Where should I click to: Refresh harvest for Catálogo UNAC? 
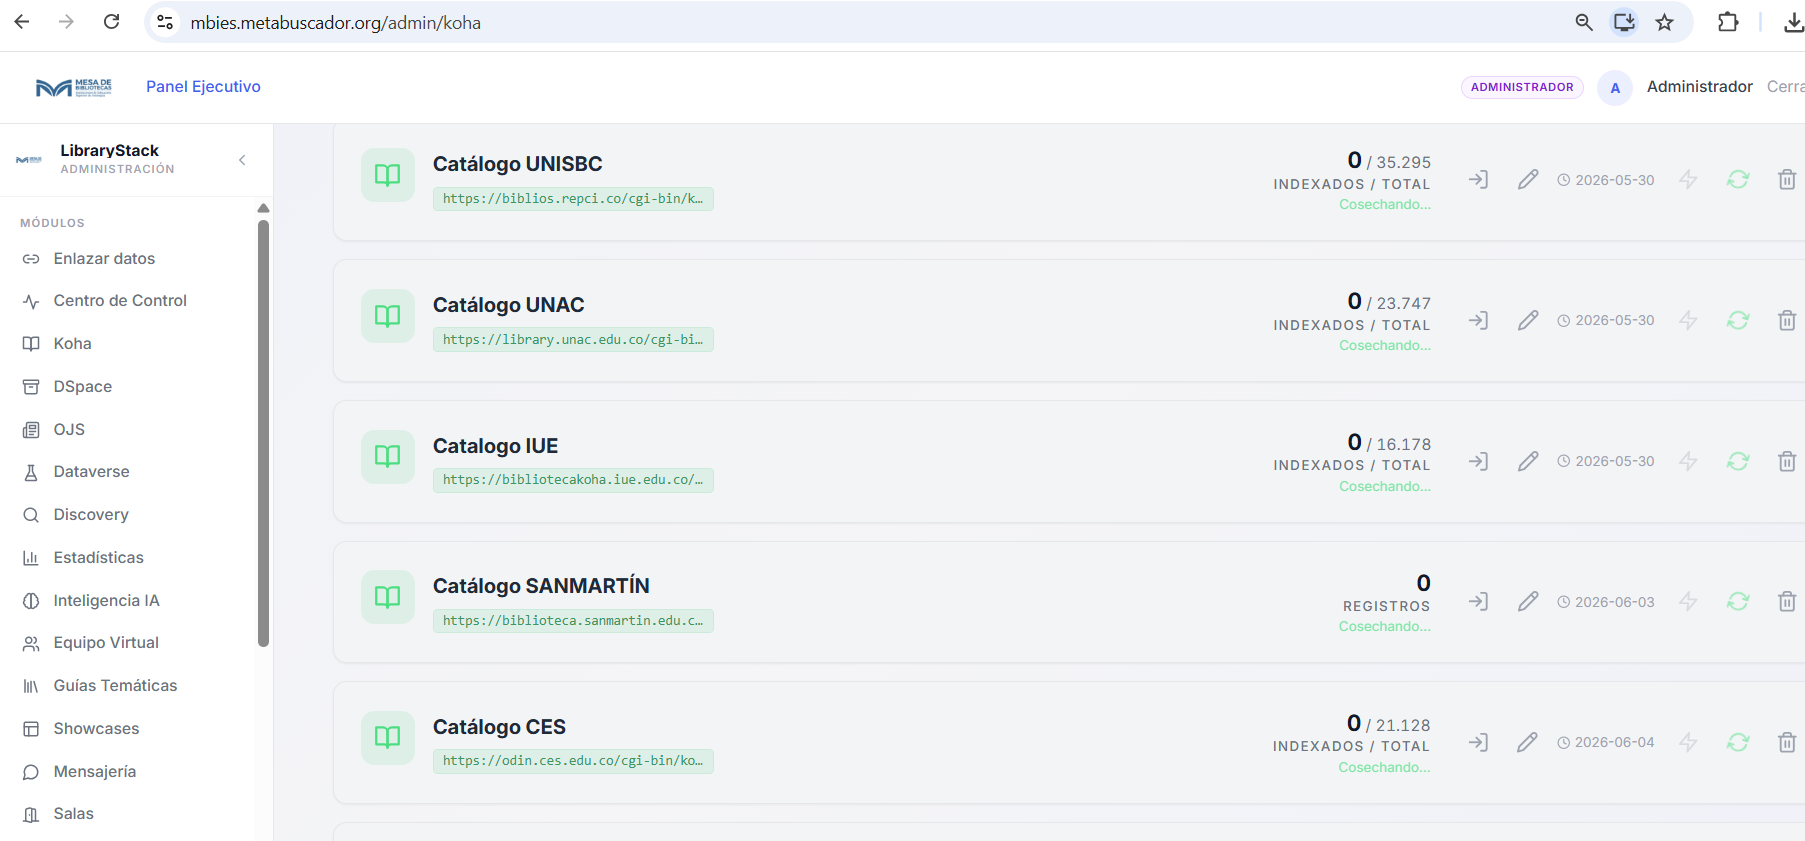[1738, 321]
